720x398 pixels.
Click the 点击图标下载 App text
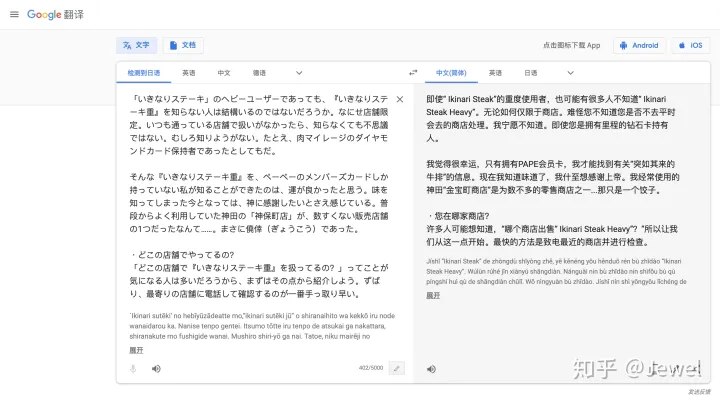click(x=572, y=45)
